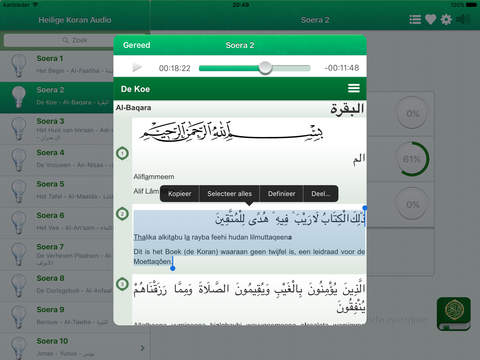Open settings with the gear icon

446,19
